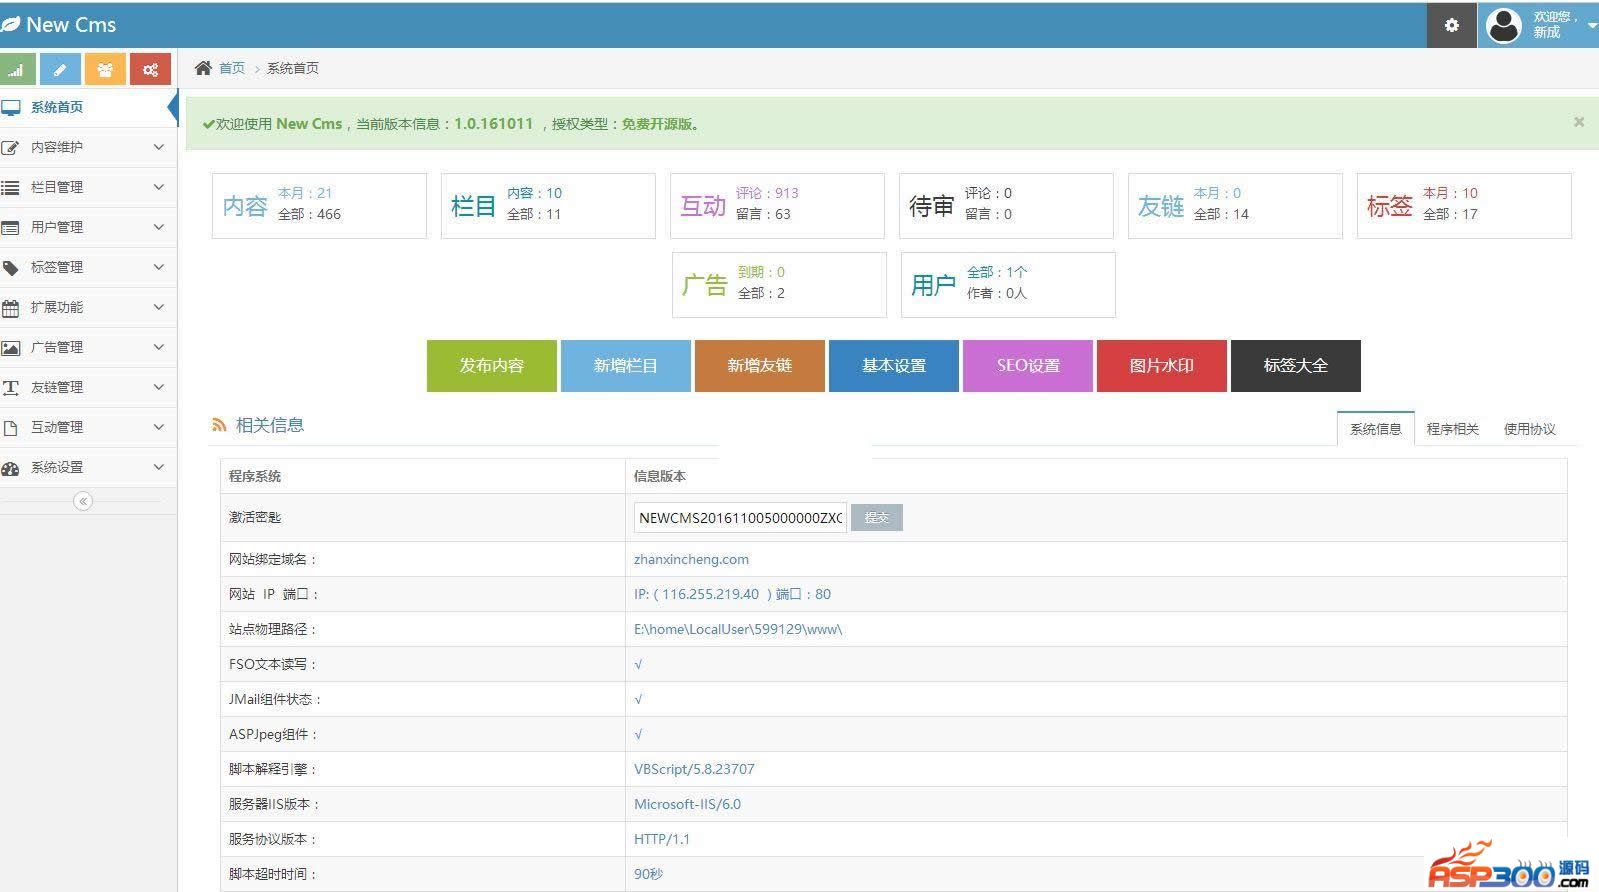
Task: Open the 广告 statistics card
Action: (x=779, y=285)
